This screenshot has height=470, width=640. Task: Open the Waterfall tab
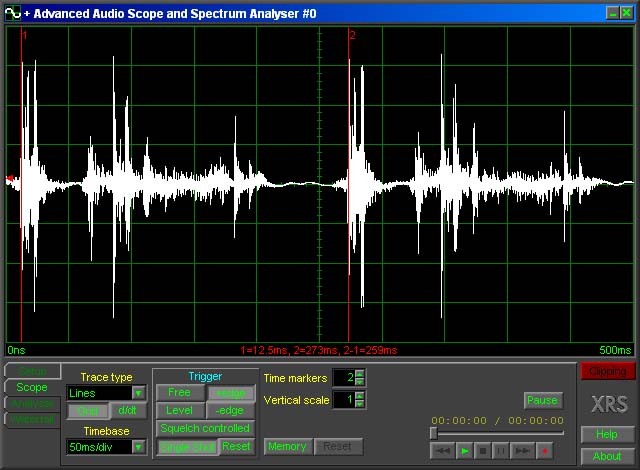point(32,420)
